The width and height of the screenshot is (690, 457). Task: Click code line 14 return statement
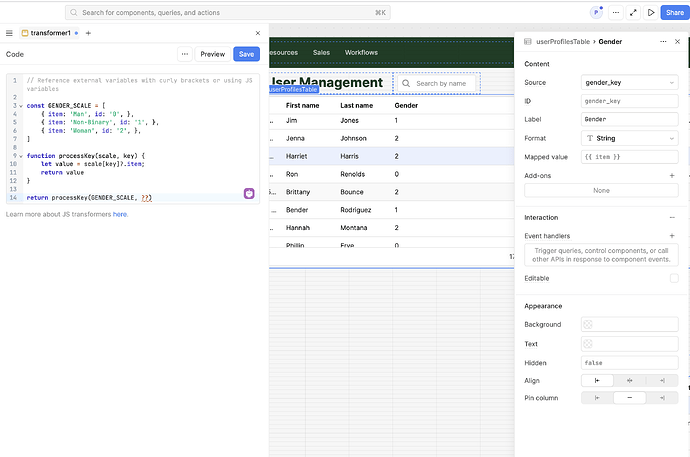click(x=89, y=197)
